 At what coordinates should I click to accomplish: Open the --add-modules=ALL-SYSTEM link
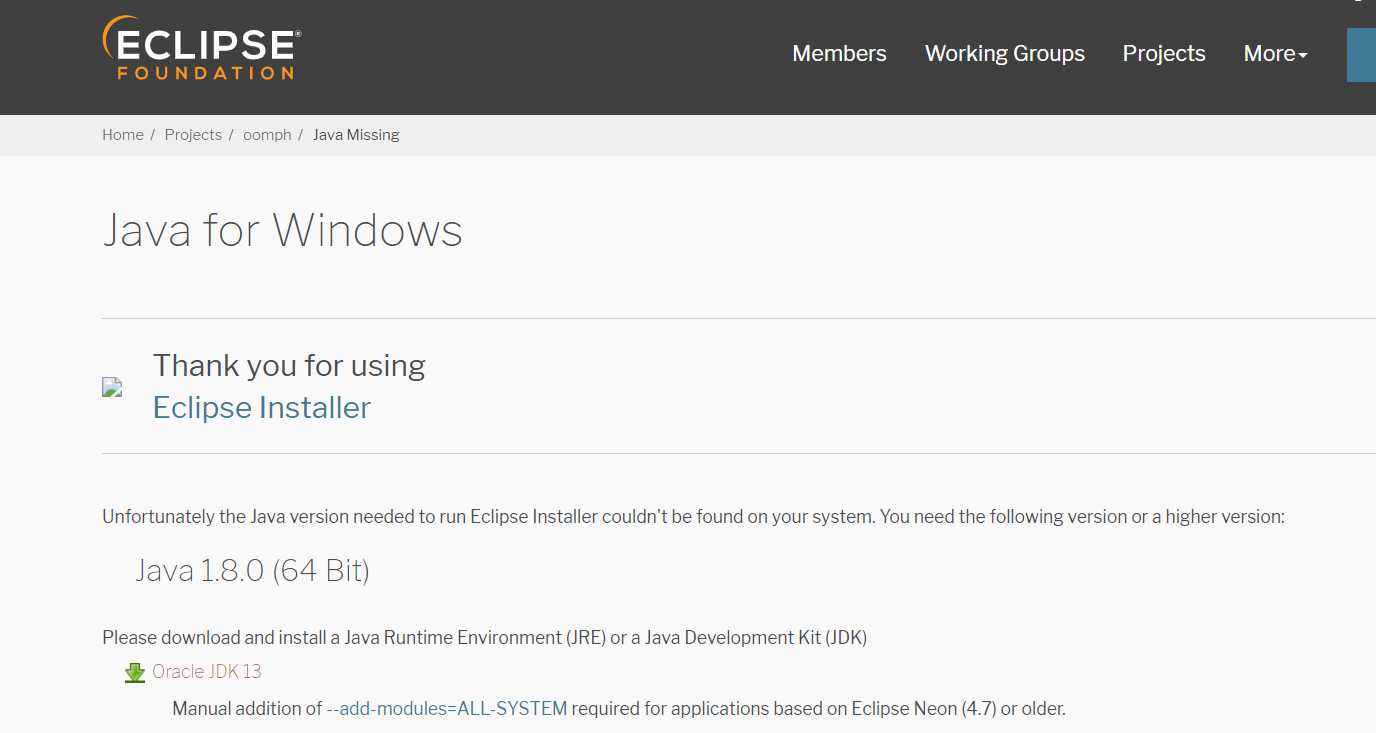pyautogui.click(x=447, y=709)
